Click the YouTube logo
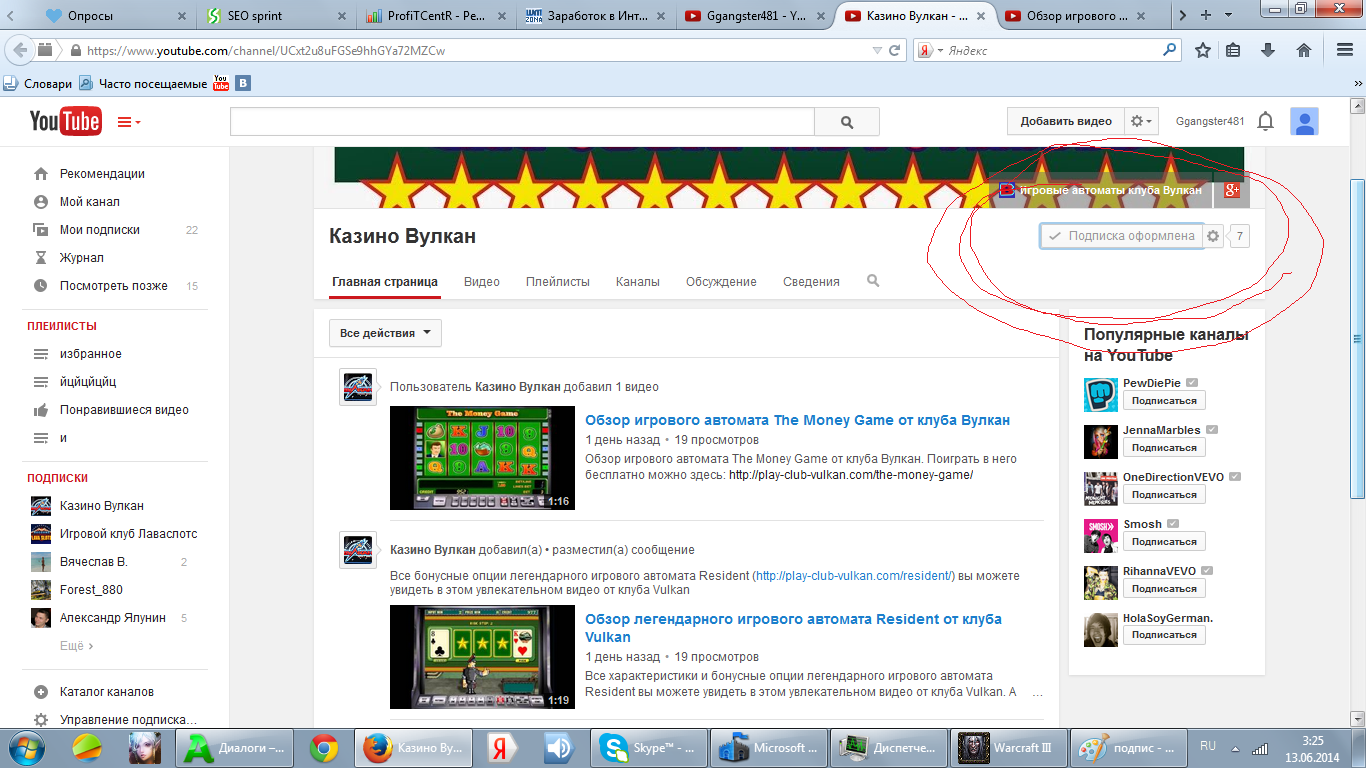The height and width of the screenshot is (768, 1366). tap(65, 121)
